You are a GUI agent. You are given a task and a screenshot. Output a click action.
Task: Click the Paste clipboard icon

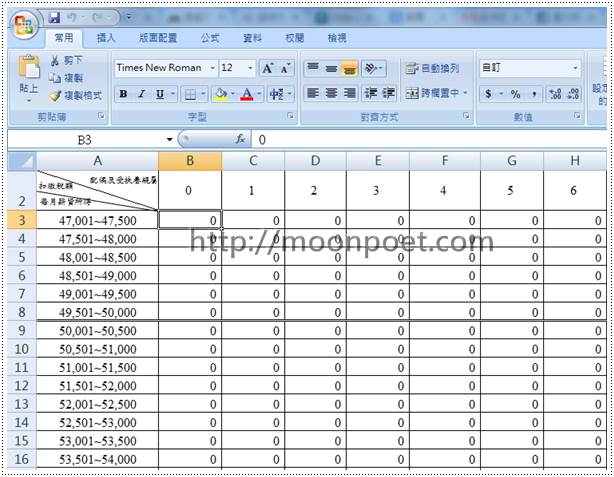[29, 67]
